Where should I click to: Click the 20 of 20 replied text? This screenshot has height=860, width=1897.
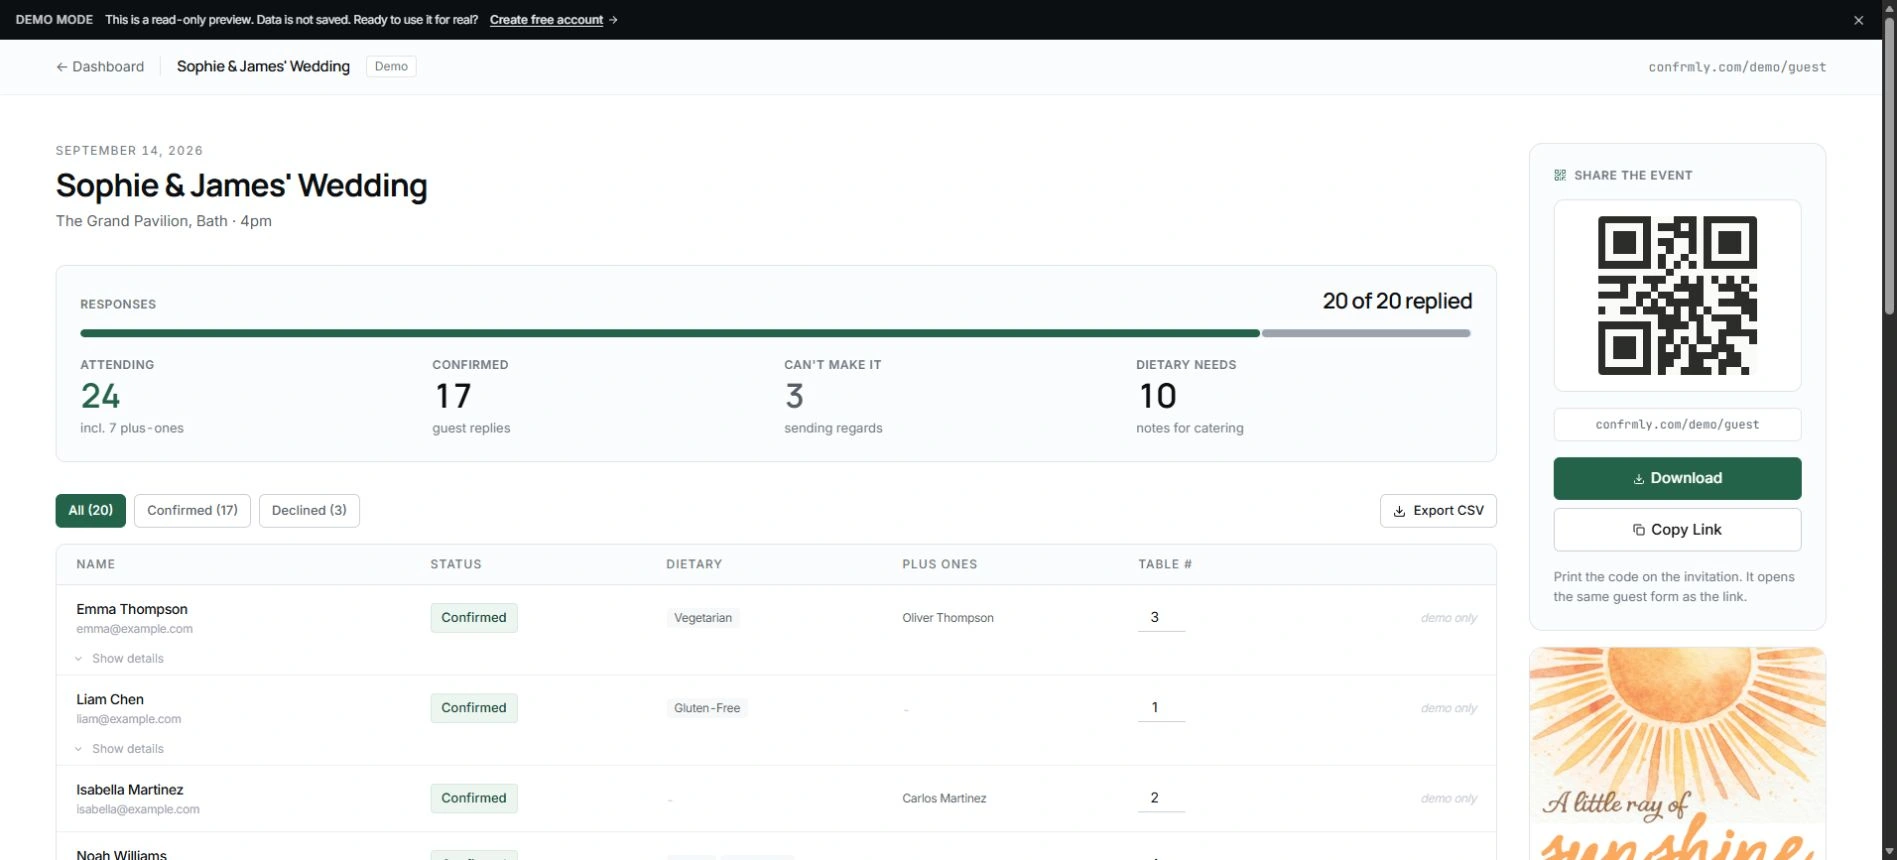tap(1397, 301)
